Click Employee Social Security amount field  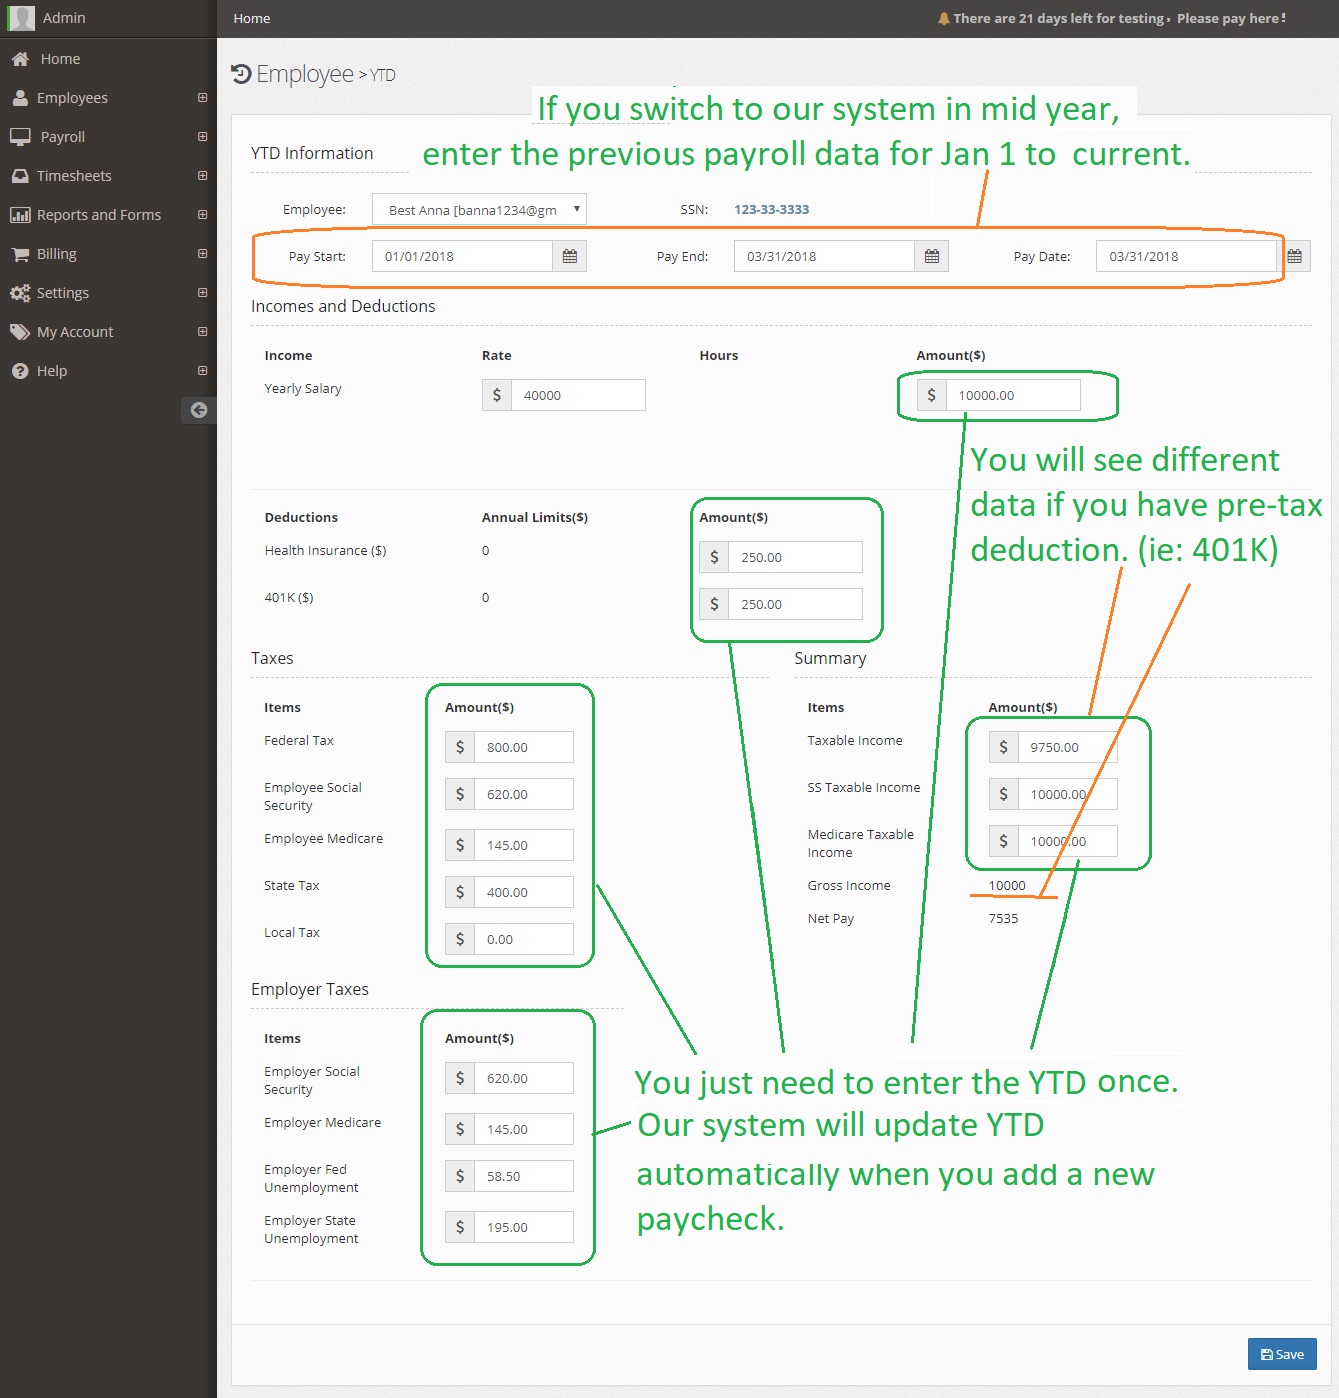click(524, 794)
